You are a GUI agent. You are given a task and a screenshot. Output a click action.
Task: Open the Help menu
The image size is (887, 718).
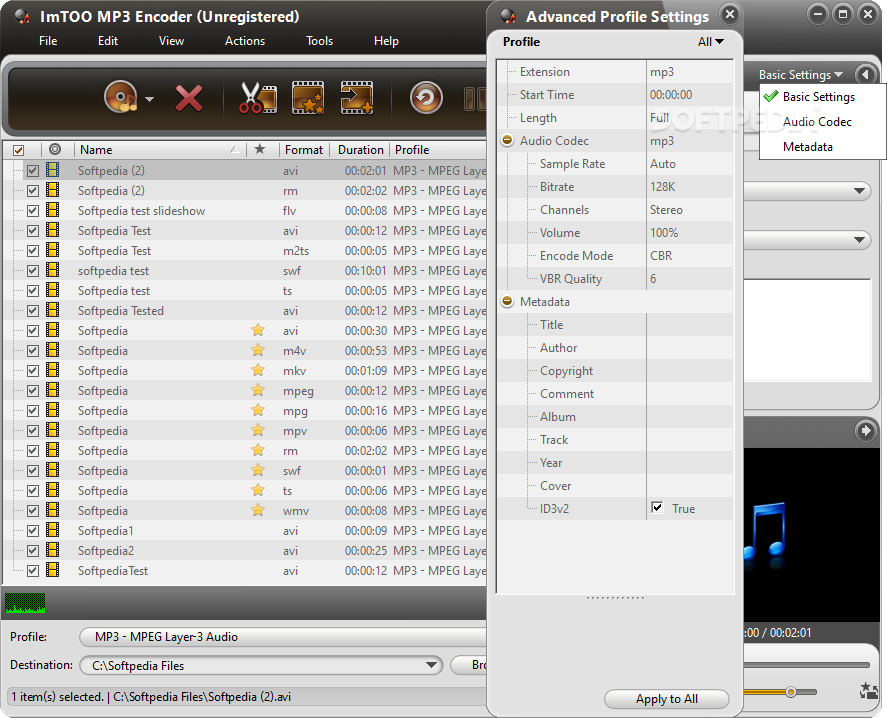(386, 41)
